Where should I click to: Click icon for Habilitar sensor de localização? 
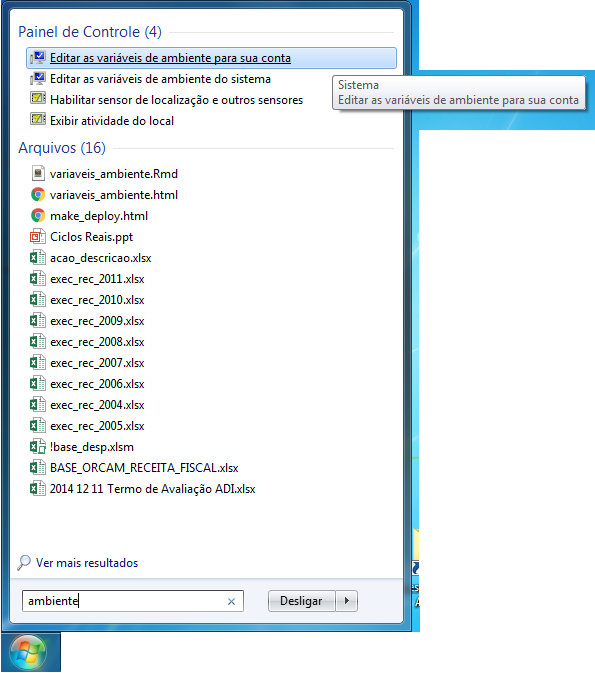(38, 99)
